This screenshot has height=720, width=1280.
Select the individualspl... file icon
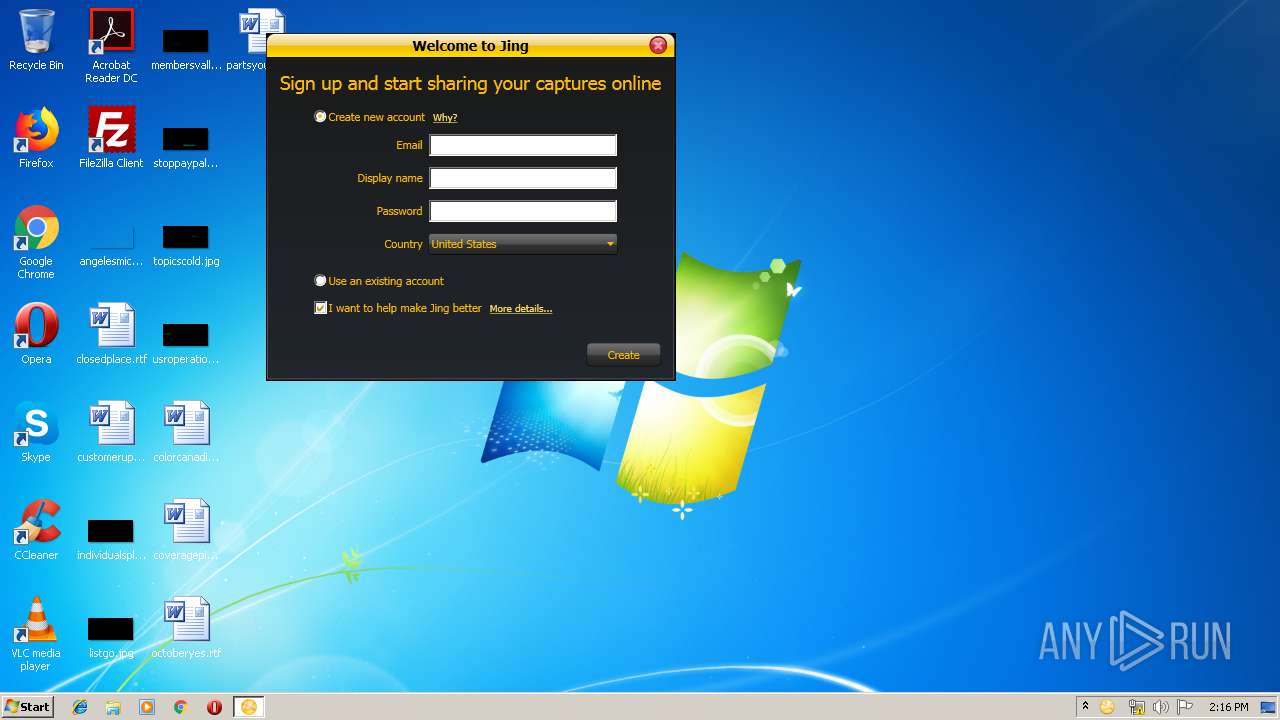111,539
